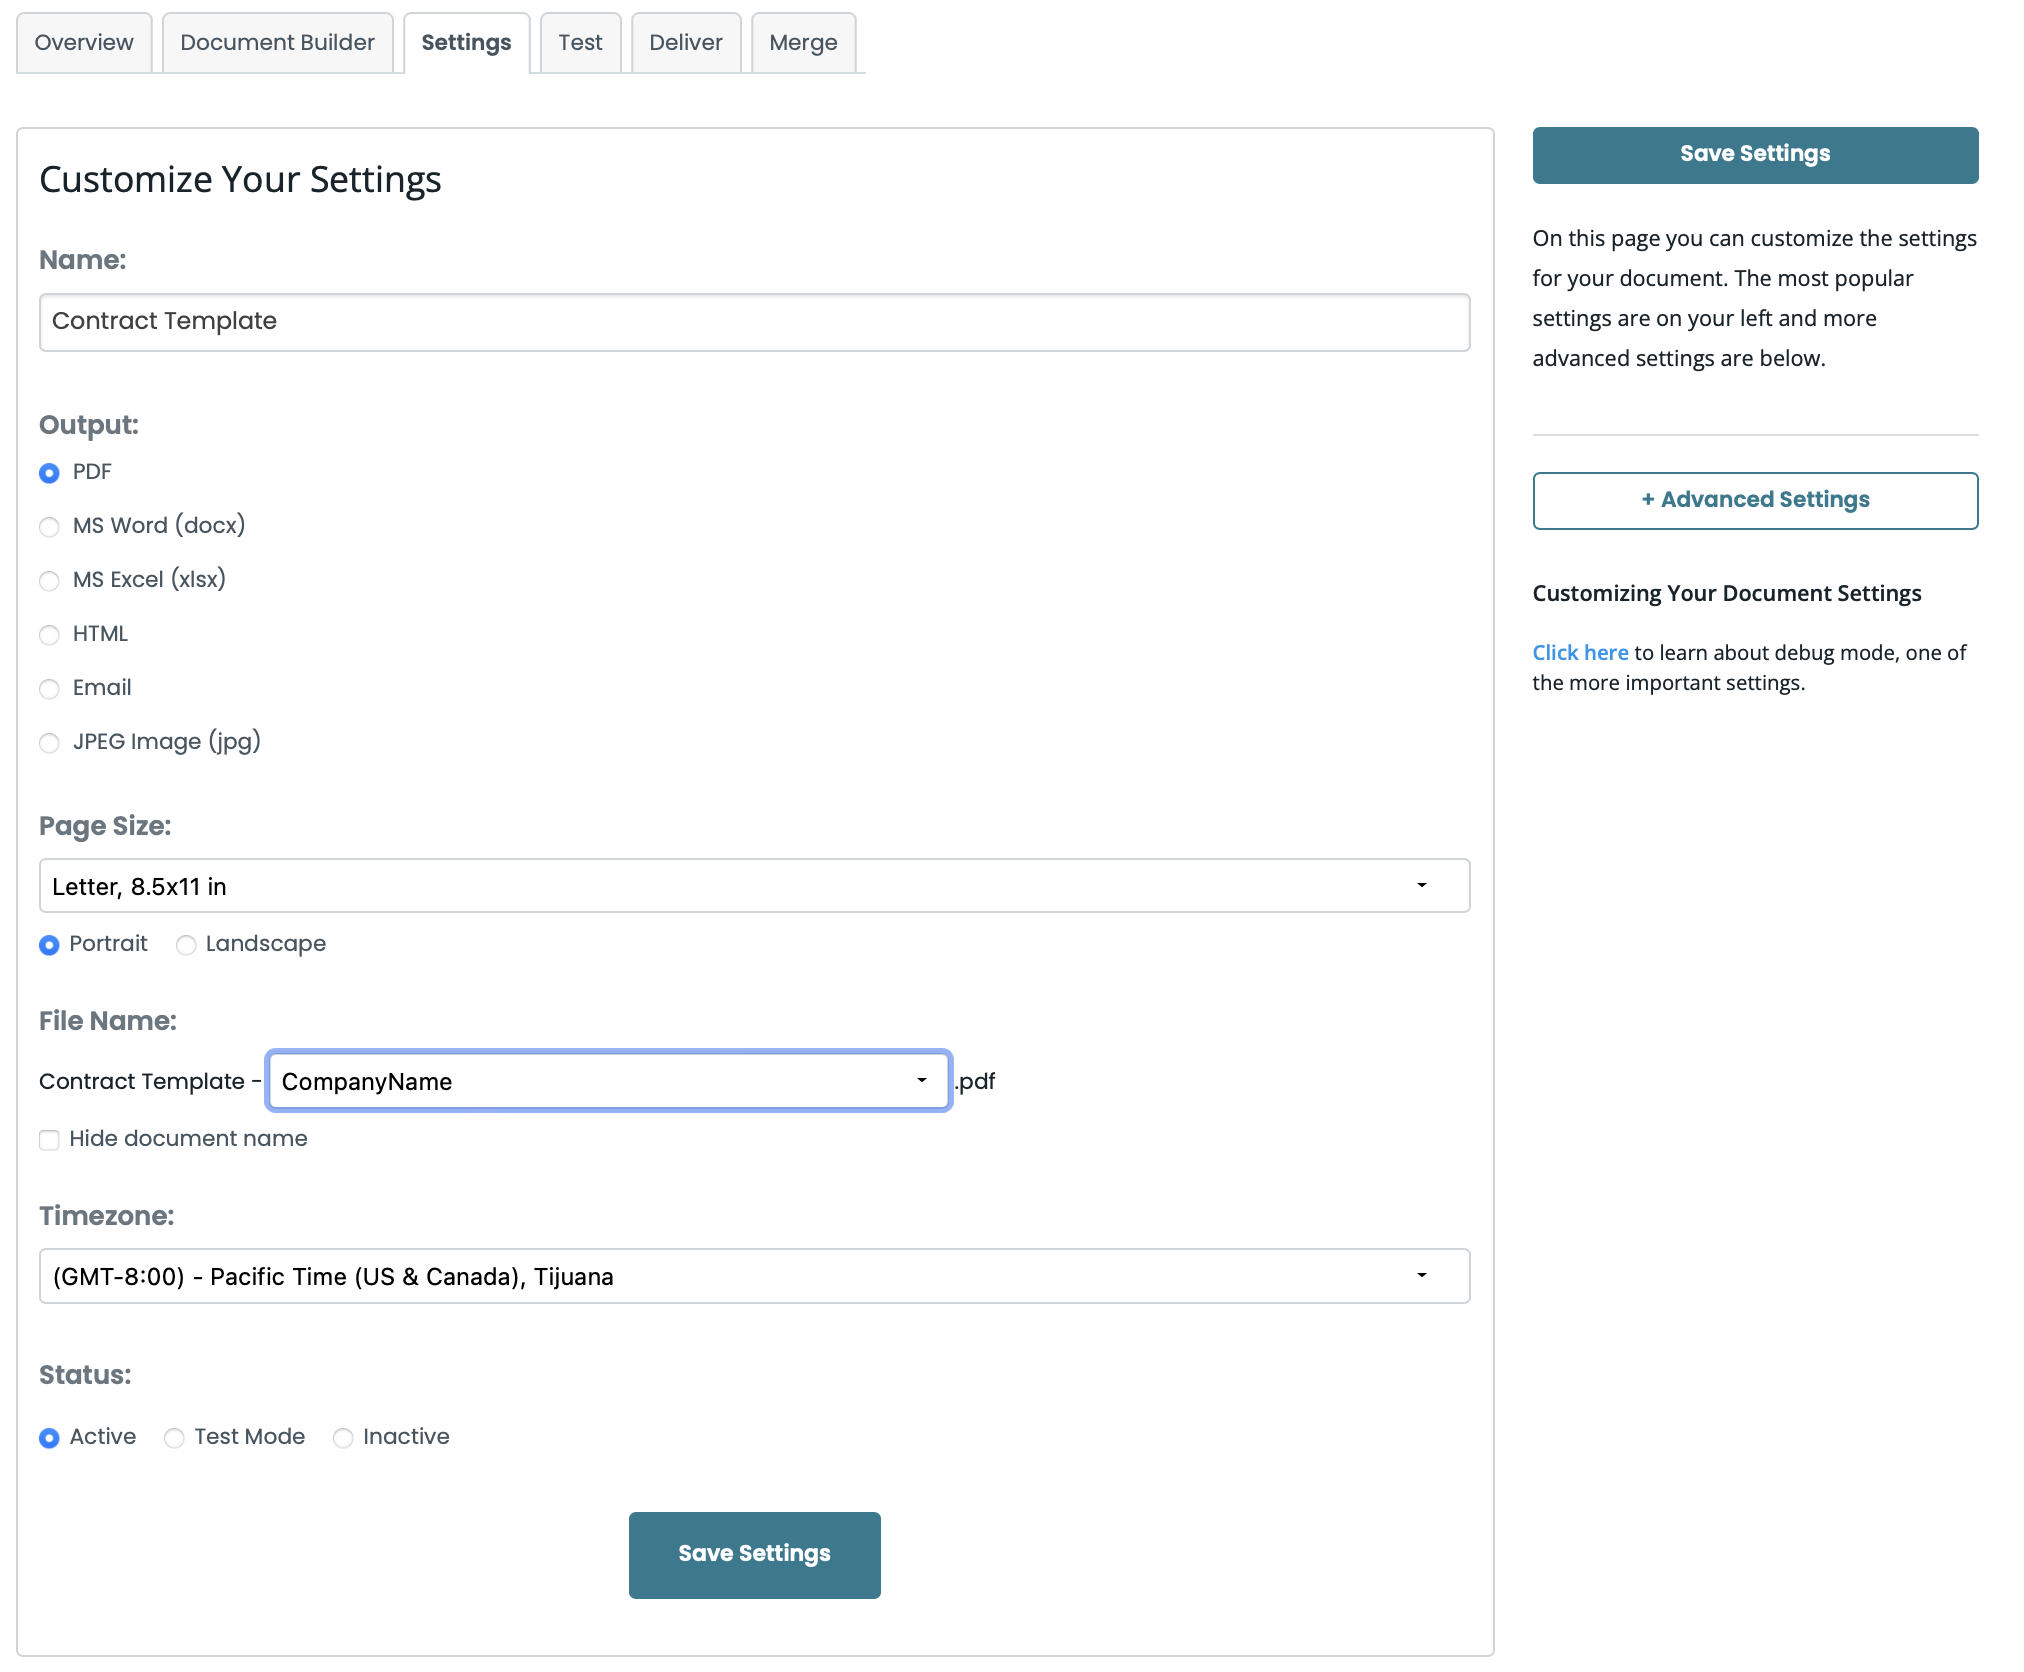Switch orientation to Landscape

186,945
